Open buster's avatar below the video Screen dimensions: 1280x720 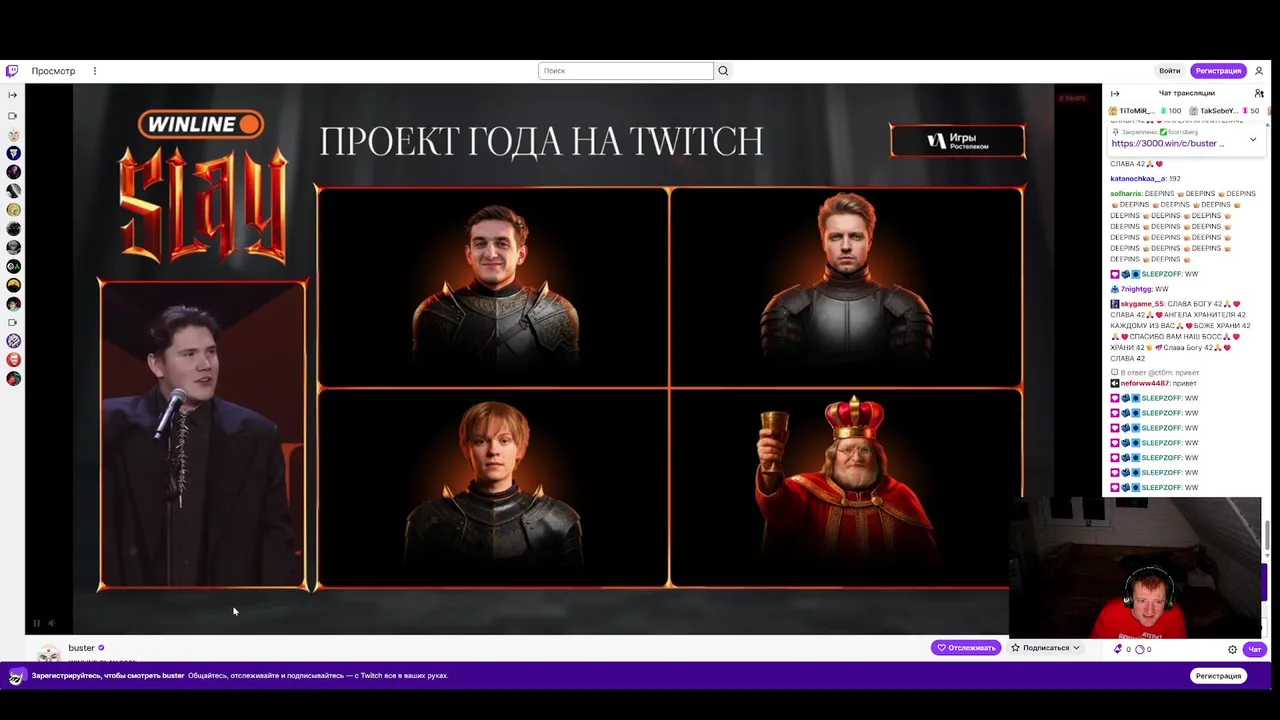[x=48, y=654]
